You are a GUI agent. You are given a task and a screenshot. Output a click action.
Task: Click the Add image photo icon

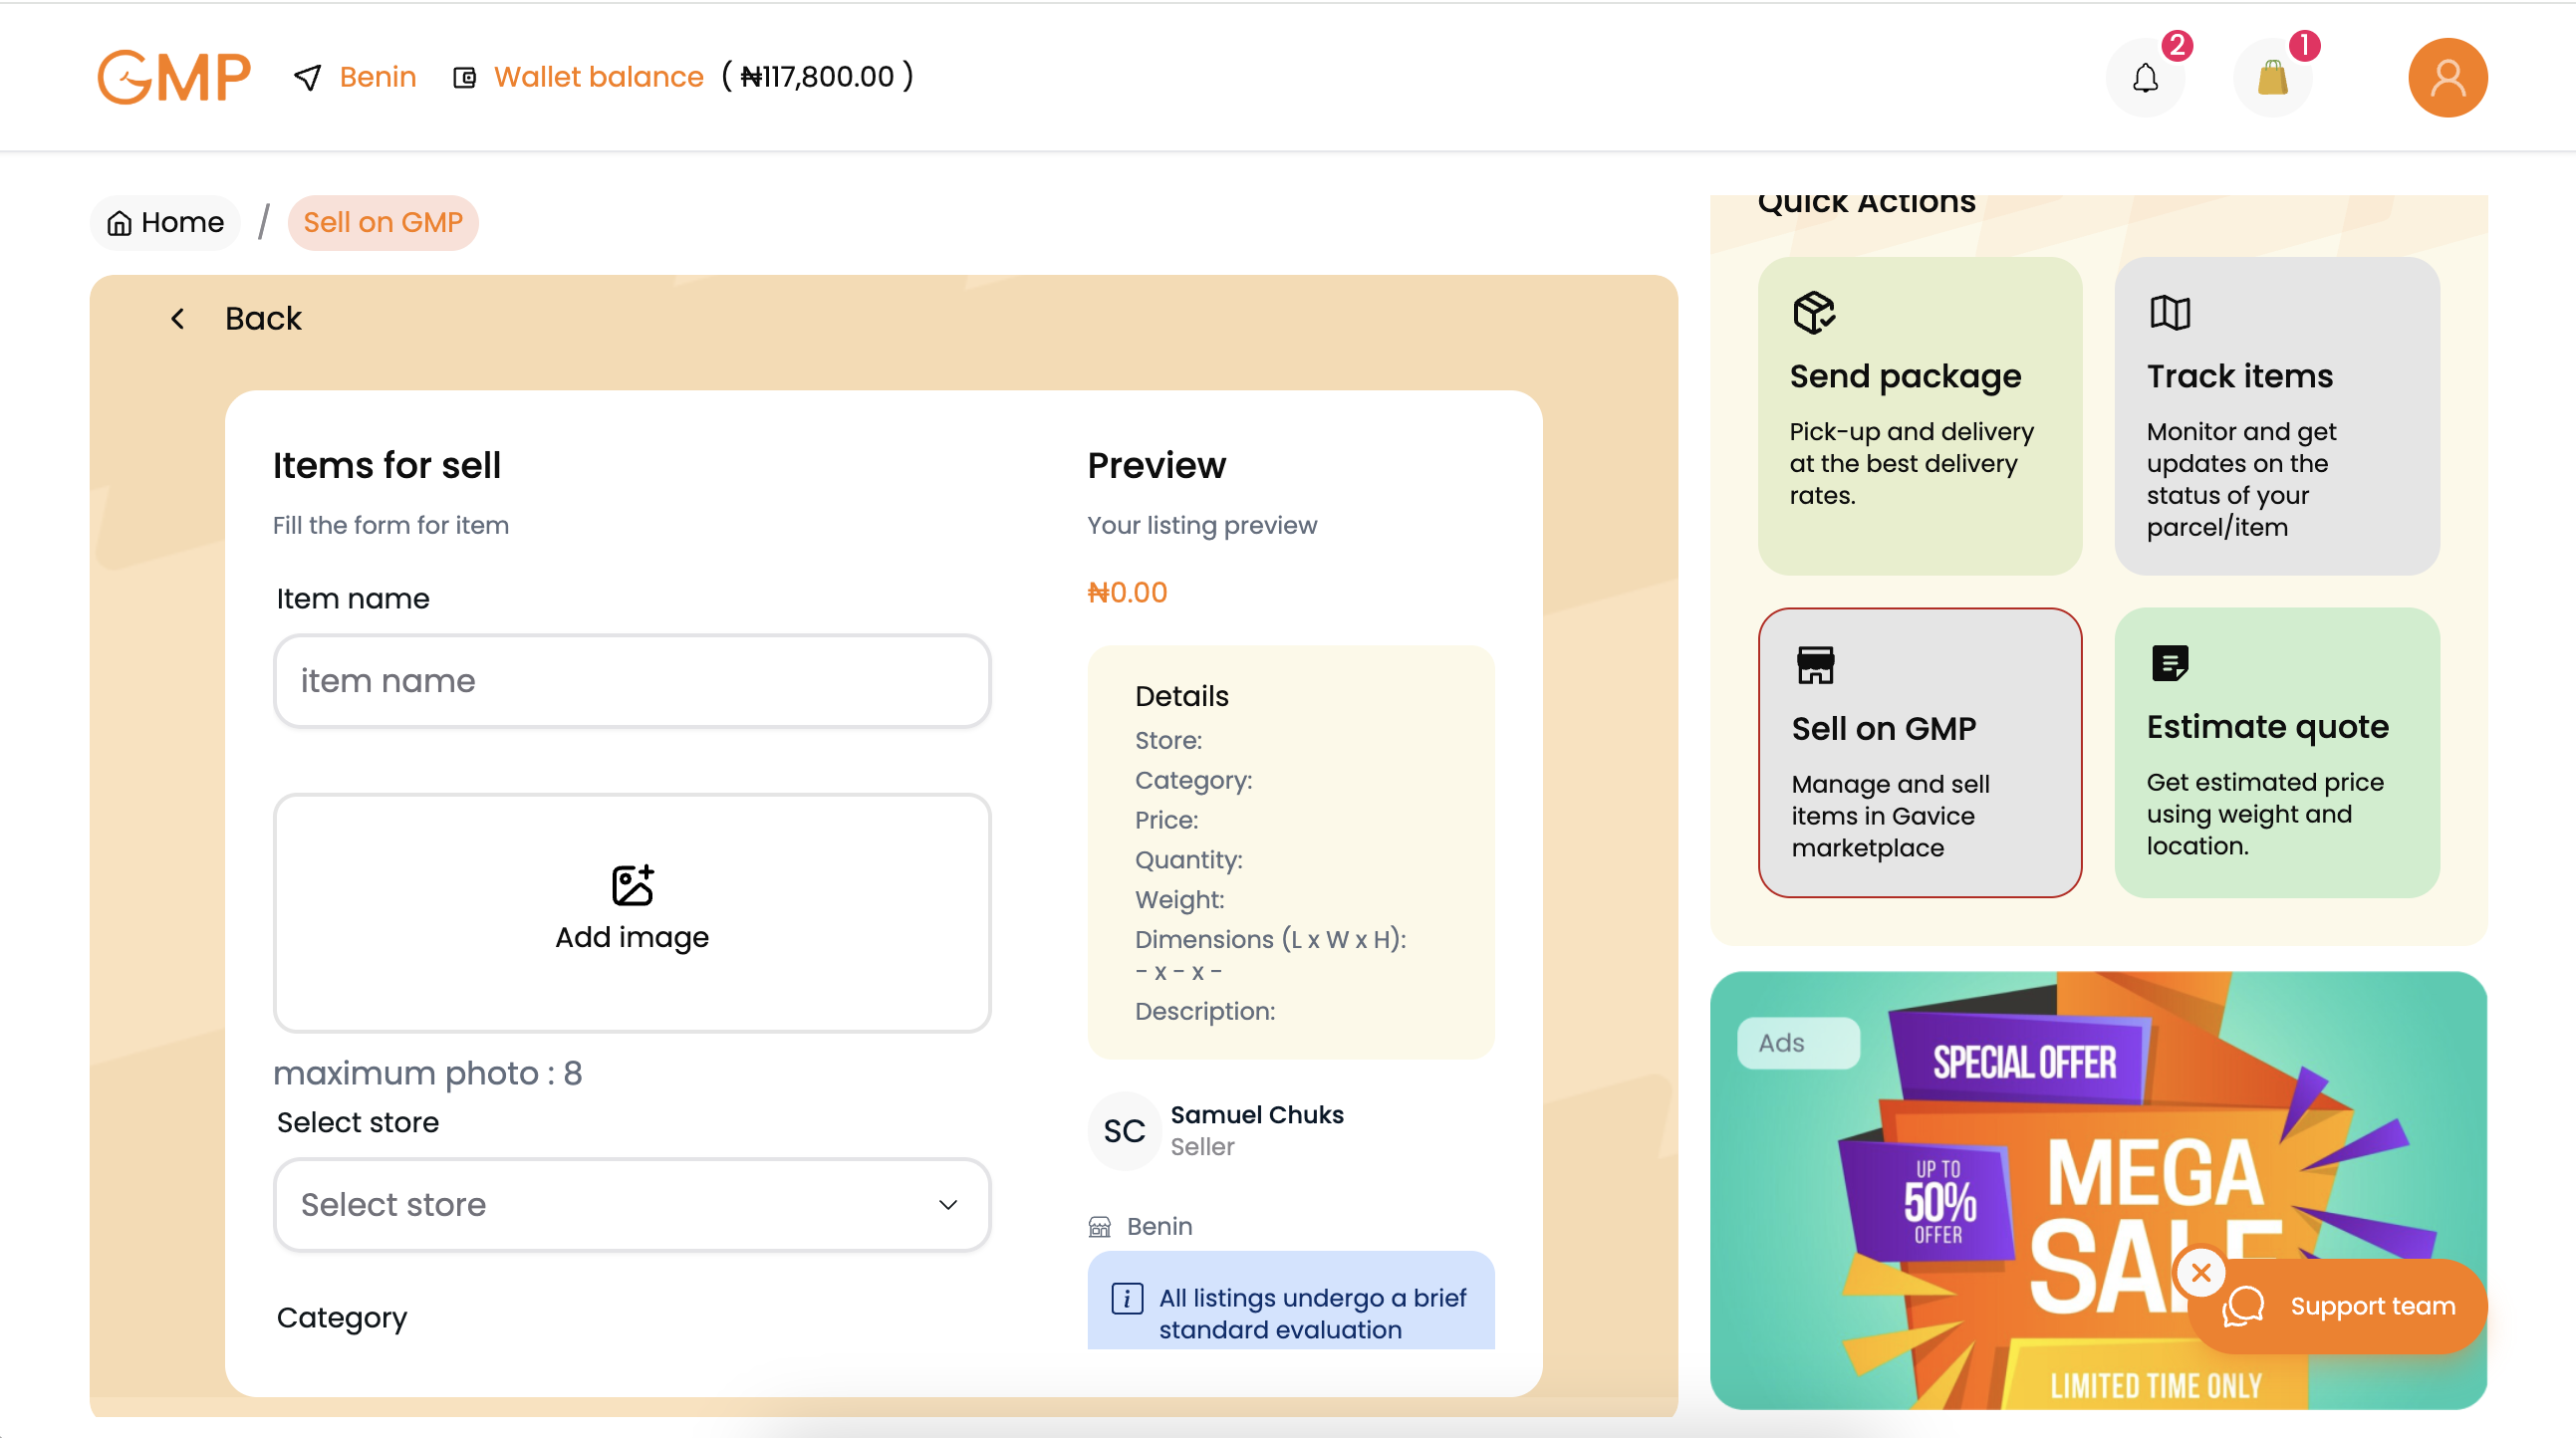(632, 885)
